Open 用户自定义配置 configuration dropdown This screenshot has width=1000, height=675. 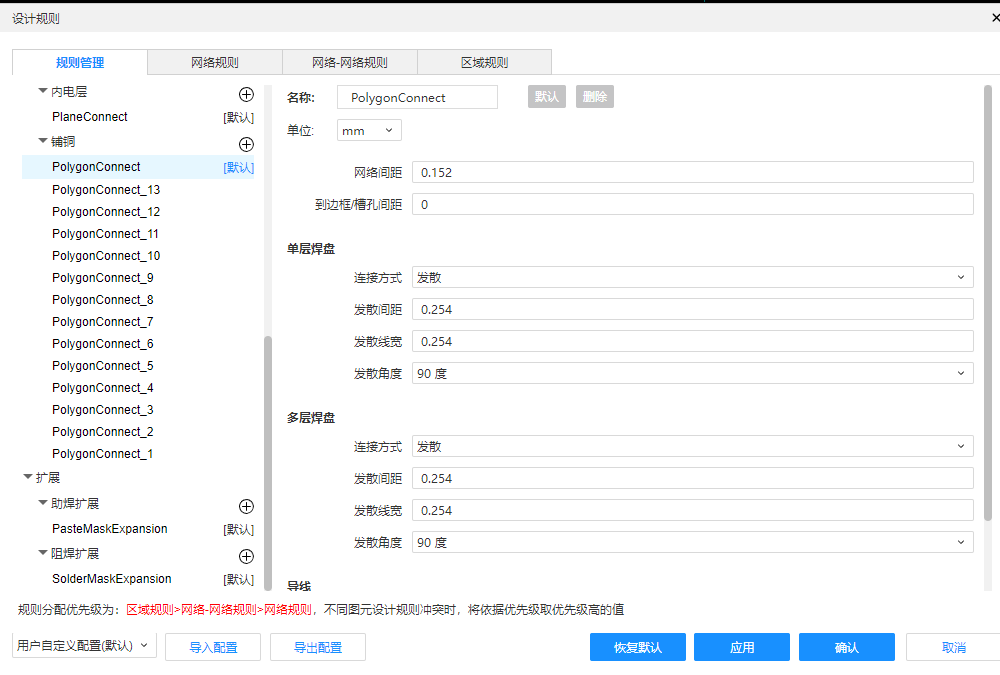pyautogui.click(x=84, y=646)
